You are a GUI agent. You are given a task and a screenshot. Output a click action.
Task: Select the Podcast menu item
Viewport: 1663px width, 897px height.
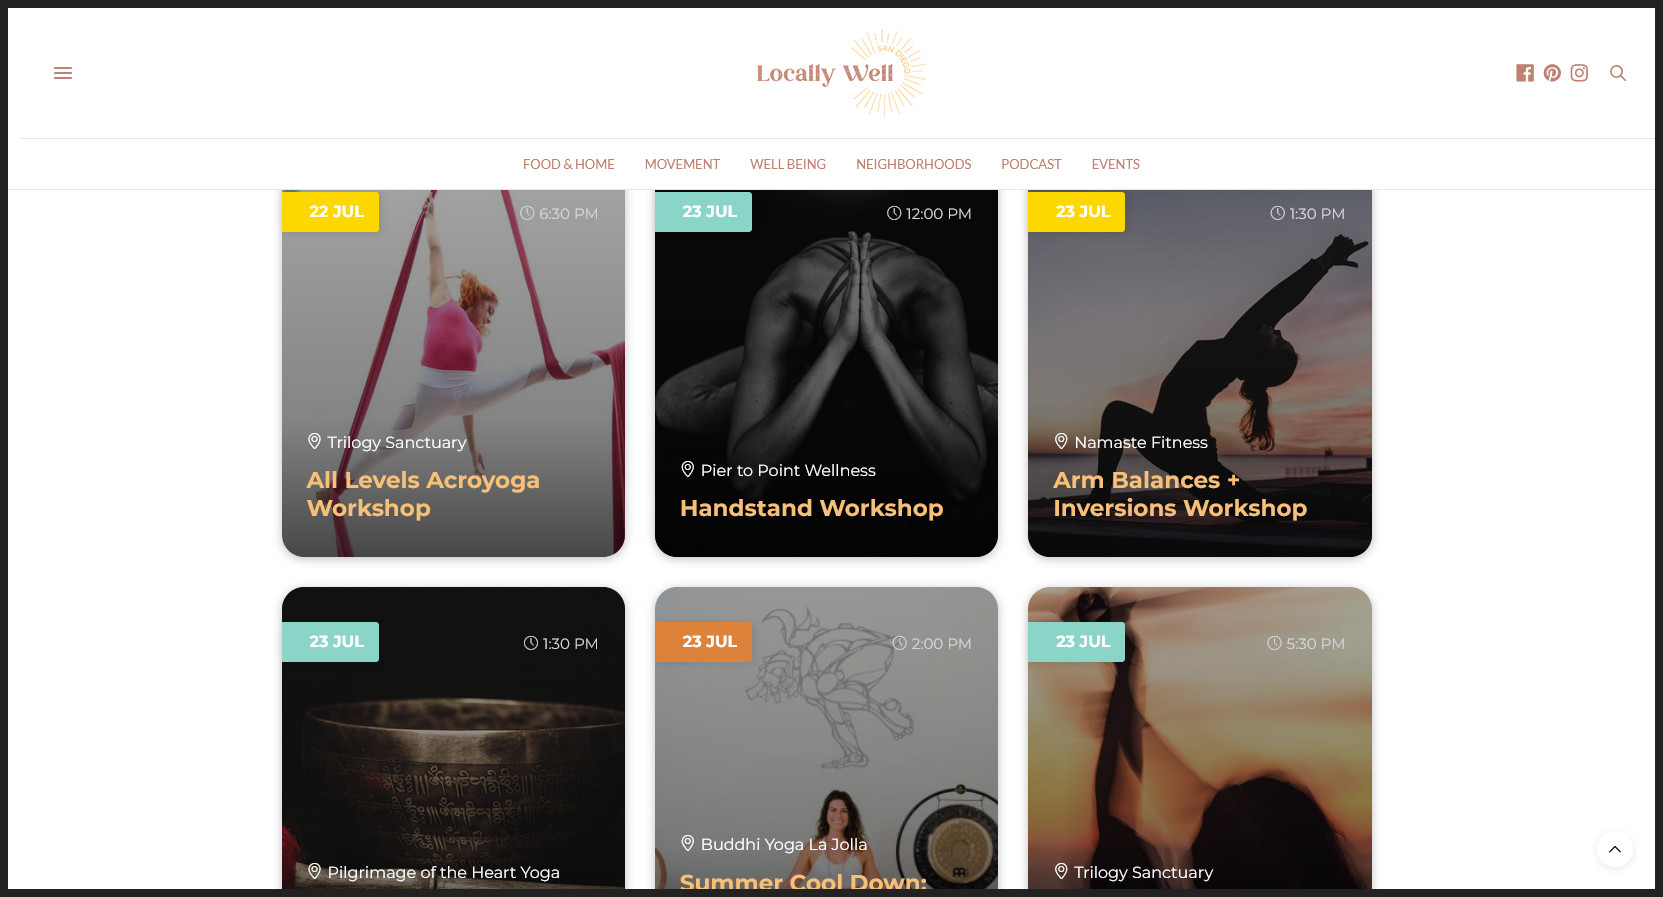click(1031, 164)
